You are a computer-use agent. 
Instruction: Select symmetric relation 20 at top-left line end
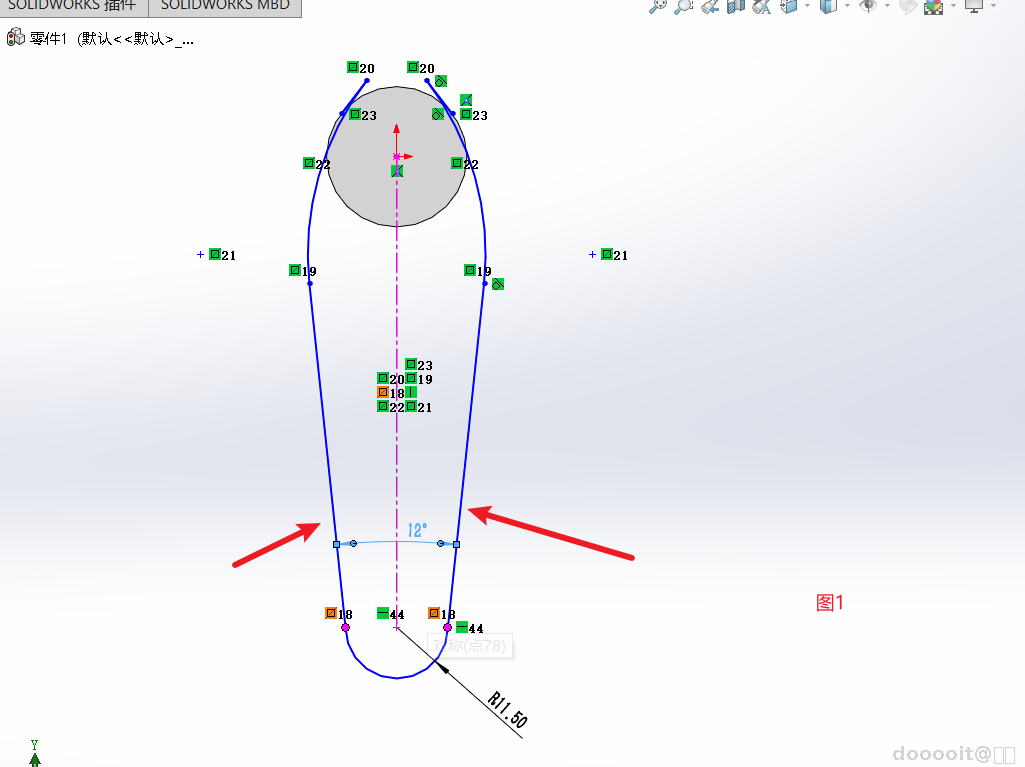click(353, 67)
